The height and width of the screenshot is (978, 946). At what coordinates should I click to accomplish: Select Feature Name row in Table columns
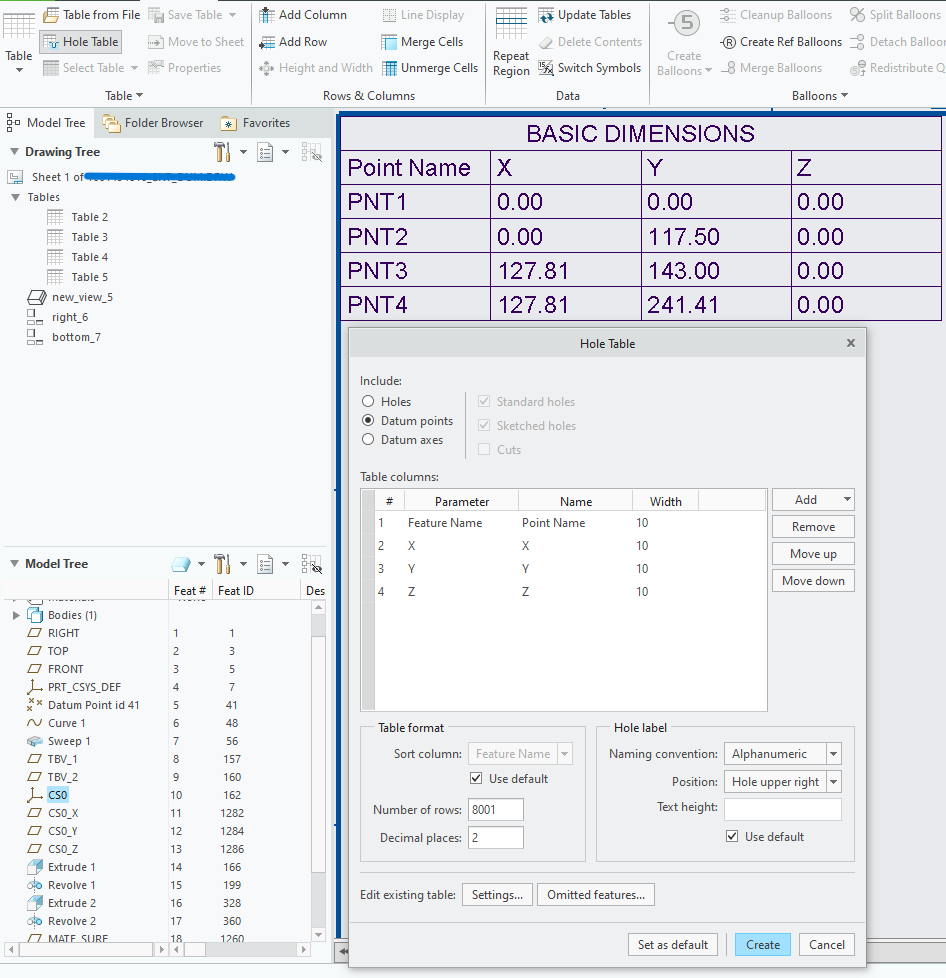point(570,523)
